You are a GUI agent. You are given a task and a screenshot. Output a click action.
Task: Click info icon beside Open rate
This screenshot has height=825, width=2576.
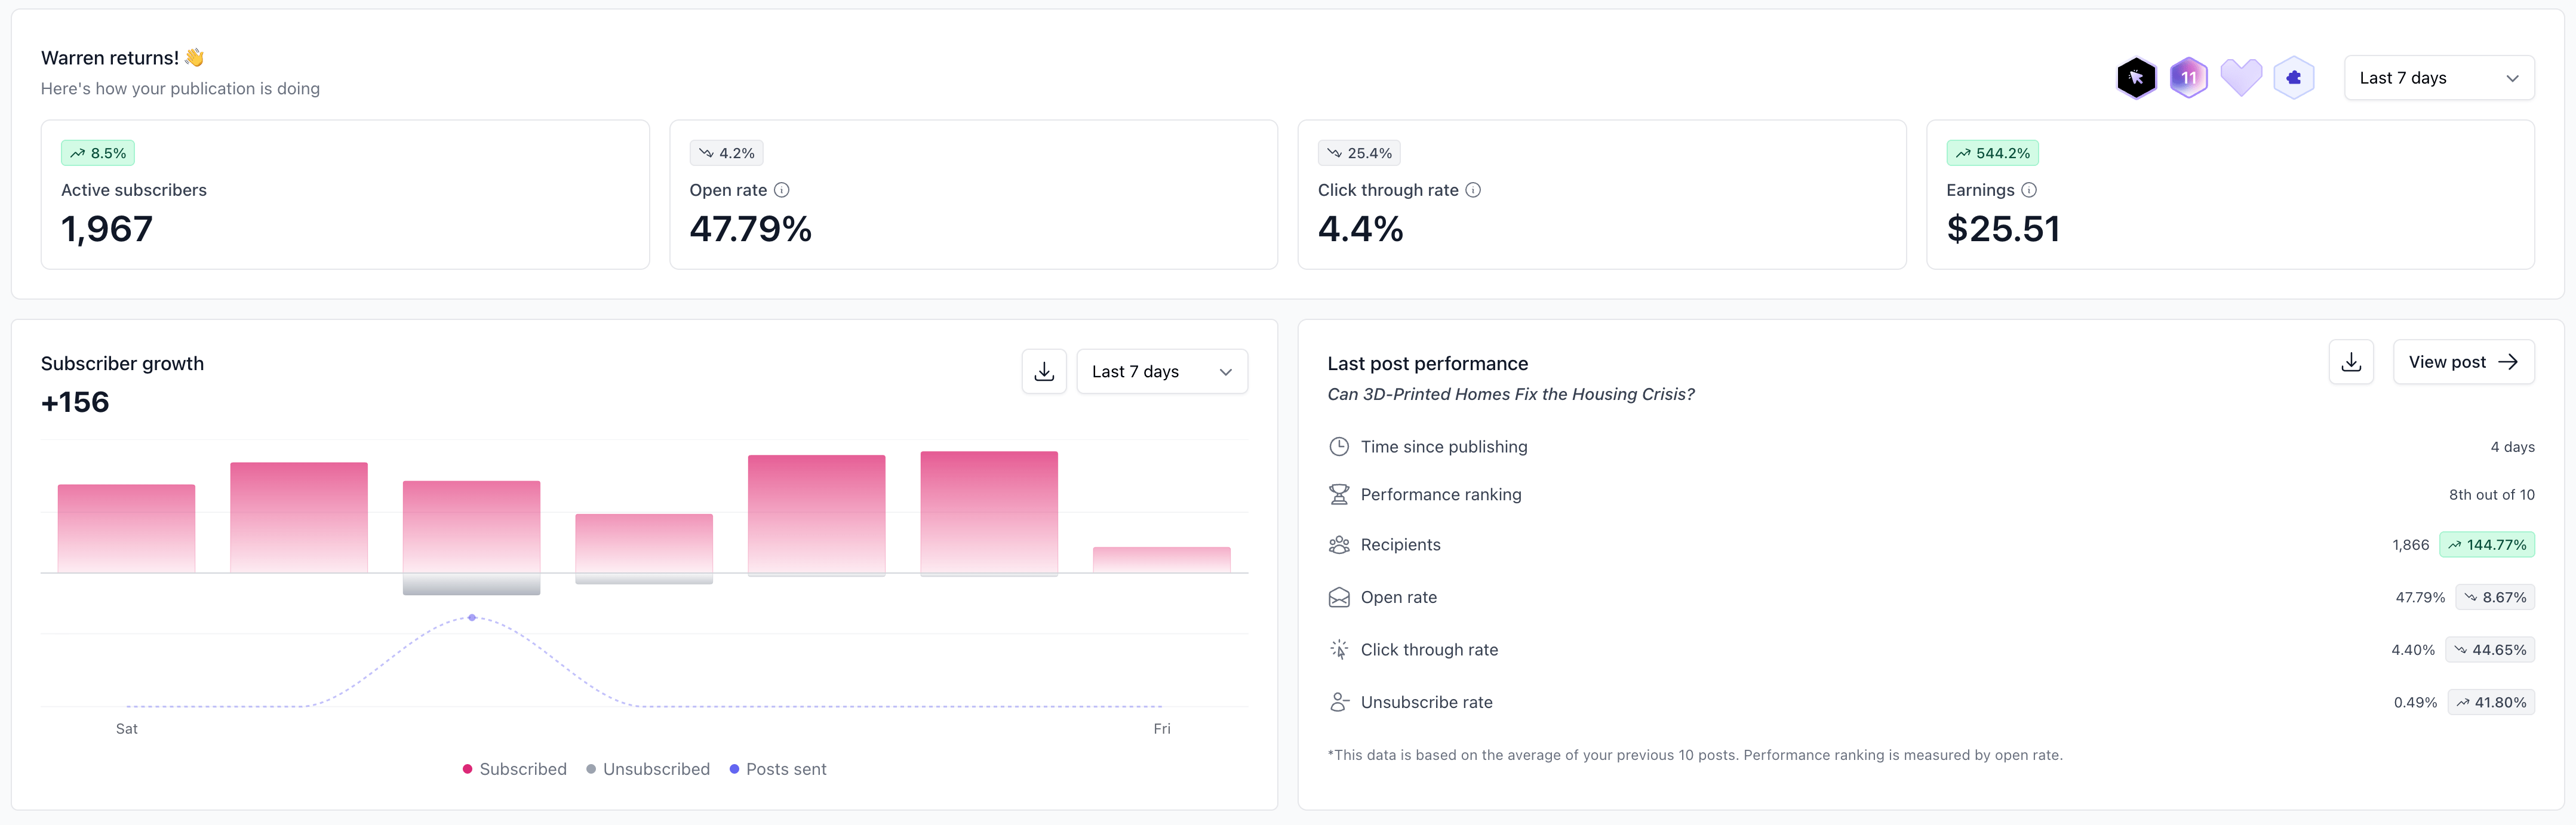(782, 190)
